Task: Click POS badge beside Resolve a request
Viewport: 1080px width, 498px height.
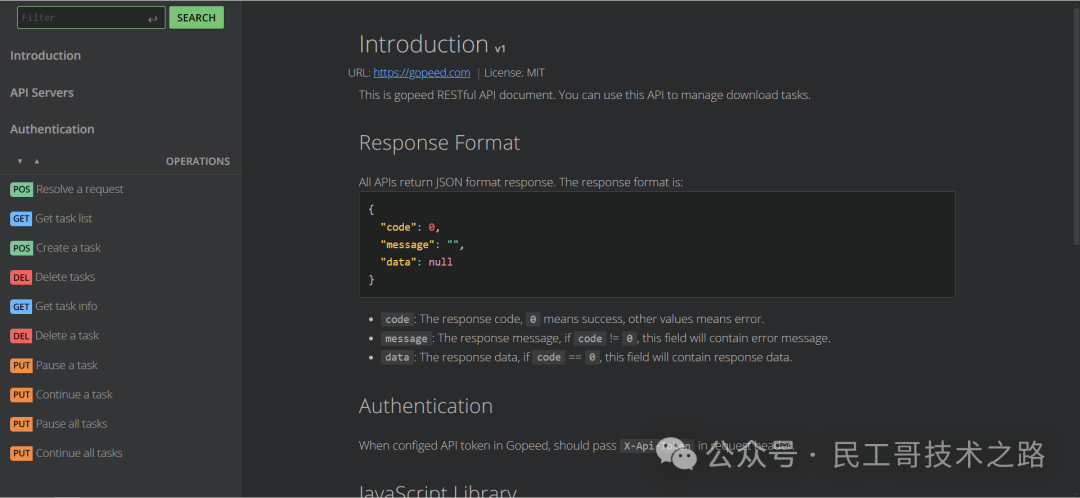Action: point(22,189)
